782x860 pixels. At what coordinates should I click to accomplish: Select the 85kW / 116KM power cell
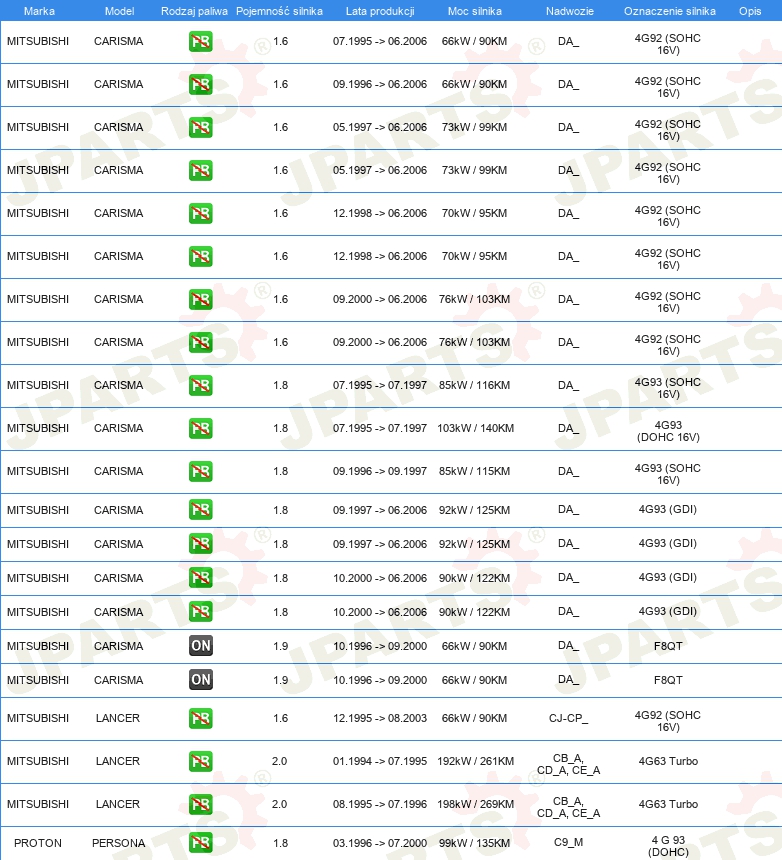(474, 386)
